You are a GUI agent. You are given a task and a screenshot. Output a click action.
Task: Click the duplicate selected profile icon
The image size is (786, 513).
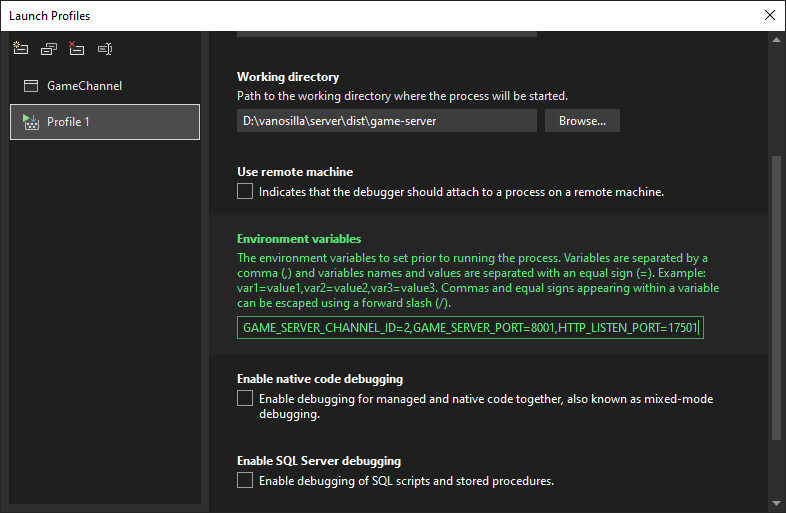[48, 48]
